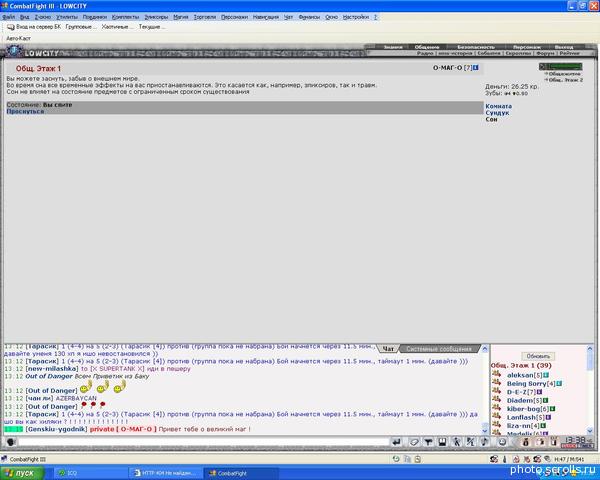Click the save floppy-disk icon in chat bar
The width and height of the screenshot is (600, 480).
[x=442, y=442]
